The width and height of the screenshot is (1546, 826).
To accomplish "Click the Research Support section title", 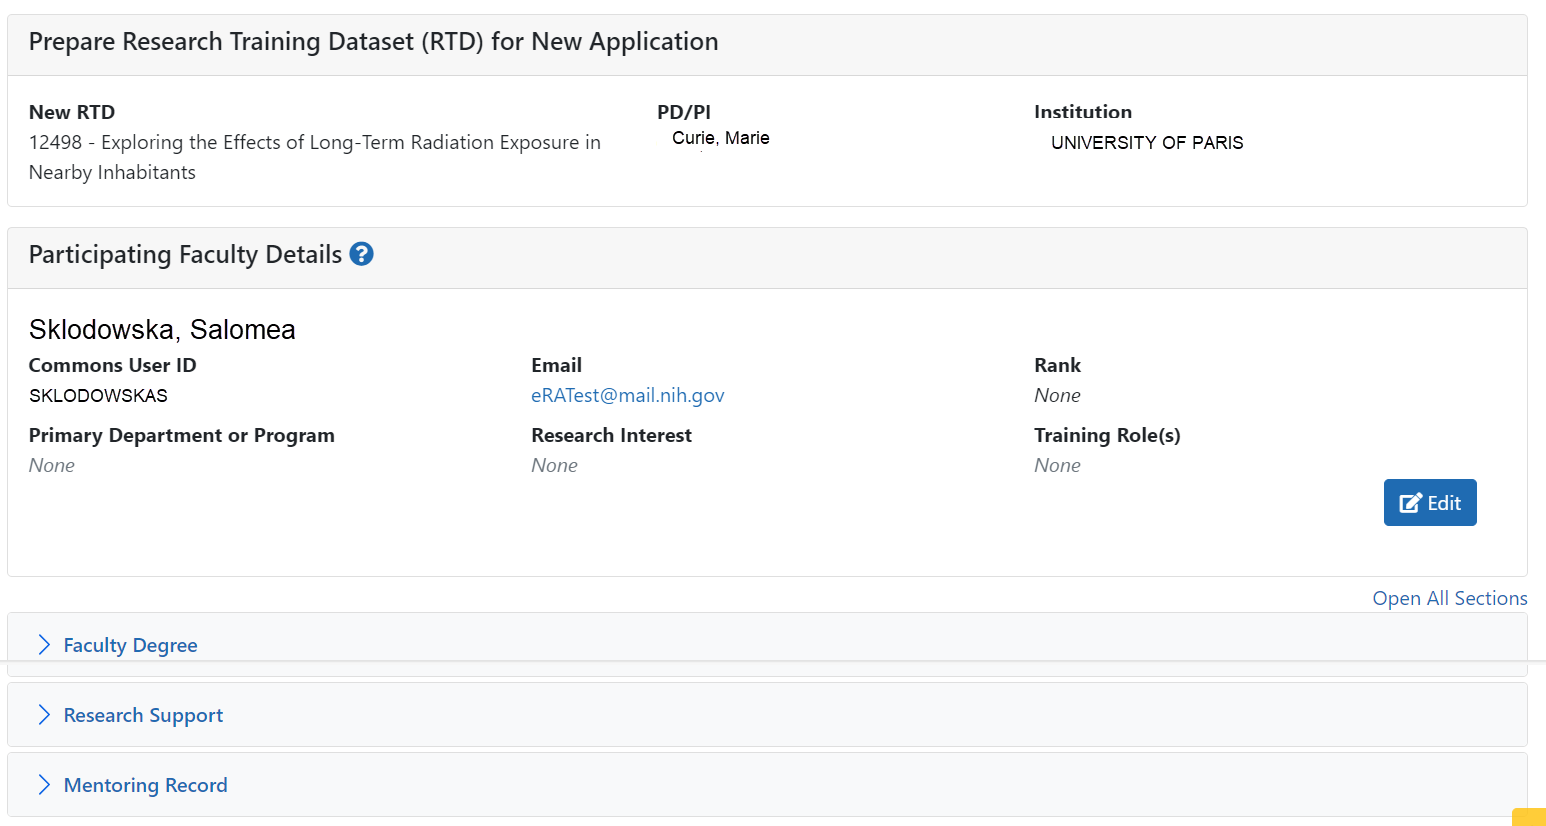I will pyautogui.click(x=143, y=715).
